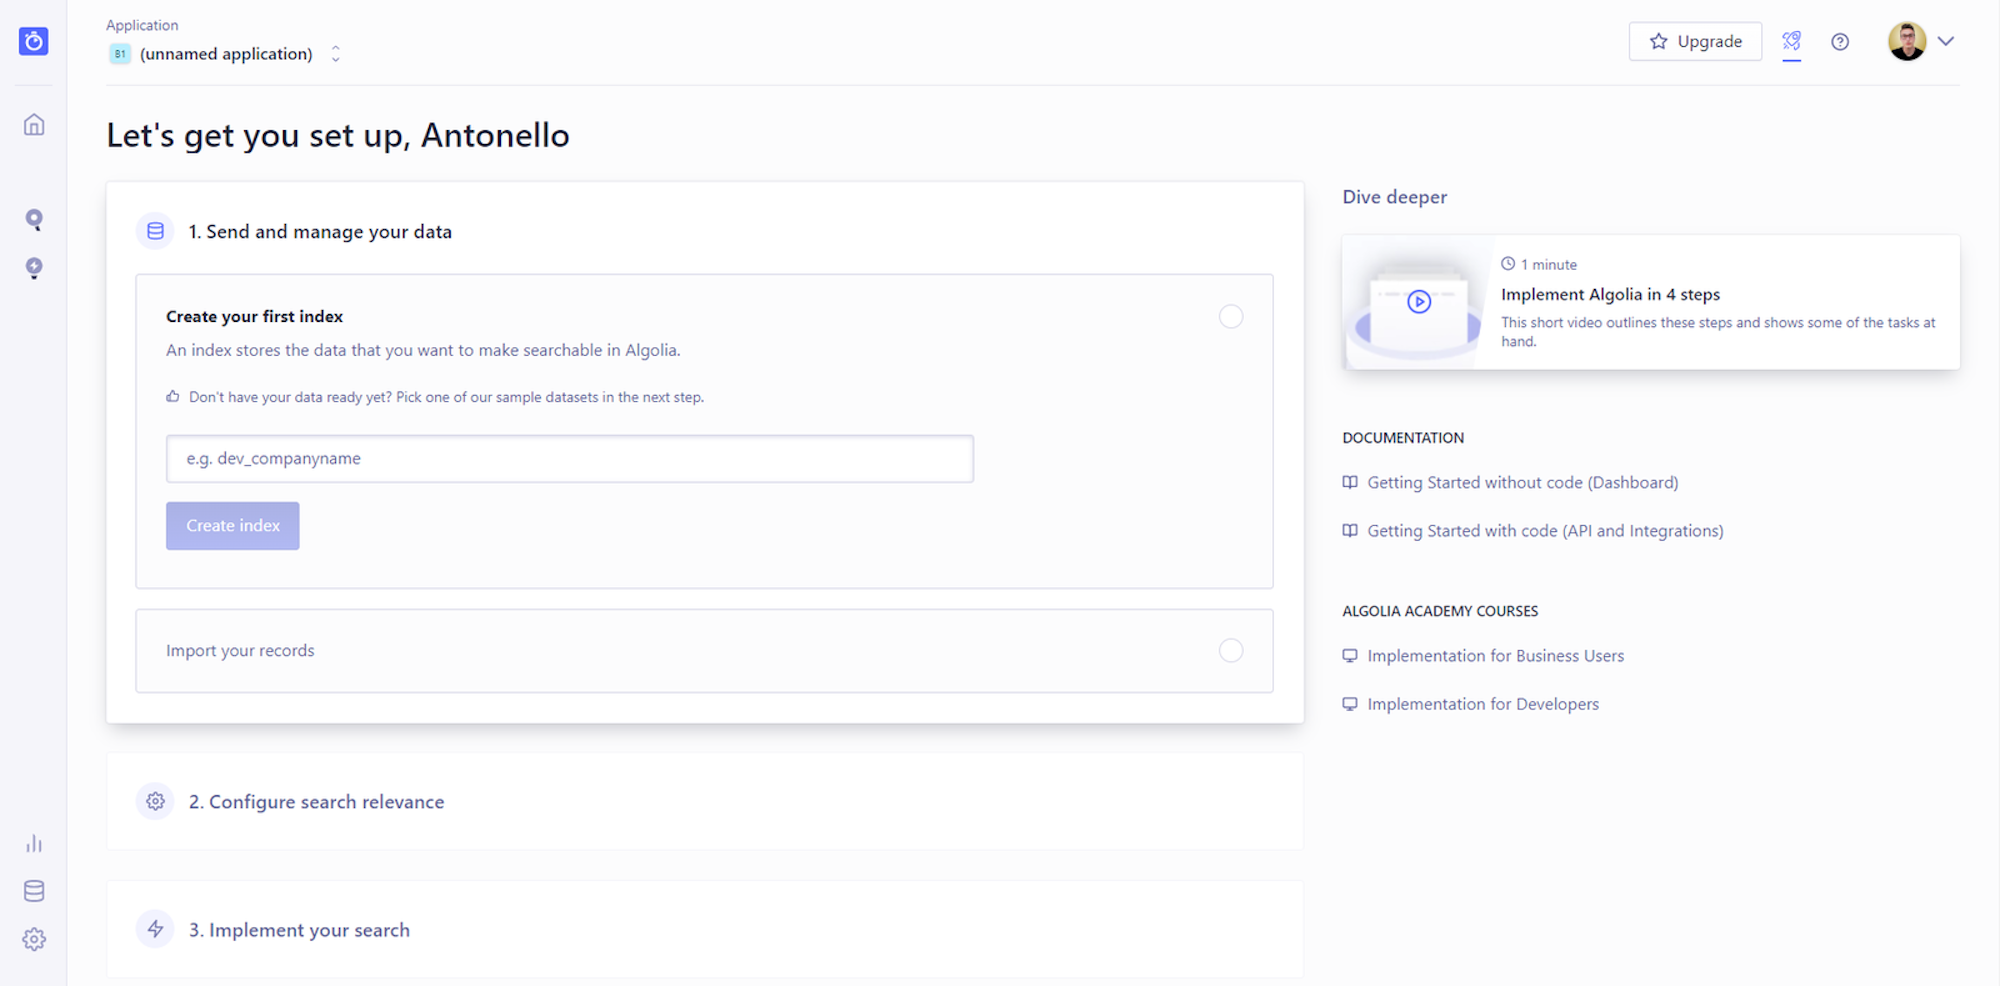Click the Let's get you set up heading
2000x986 pixels.
pos(338,135)
